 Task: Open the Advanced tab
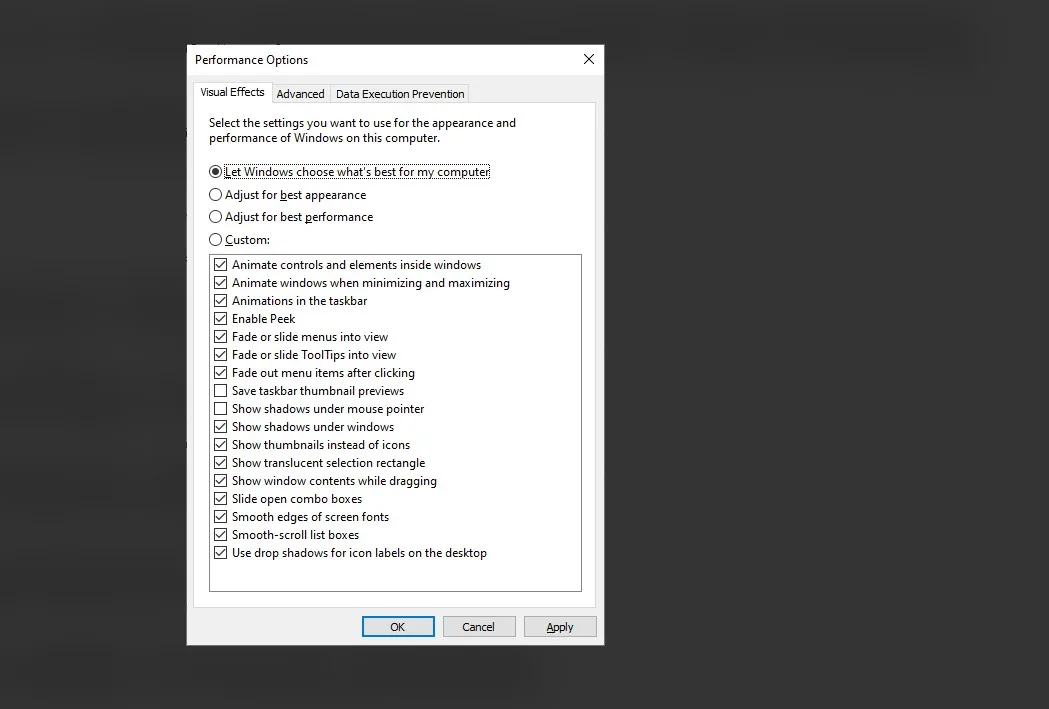300,94
